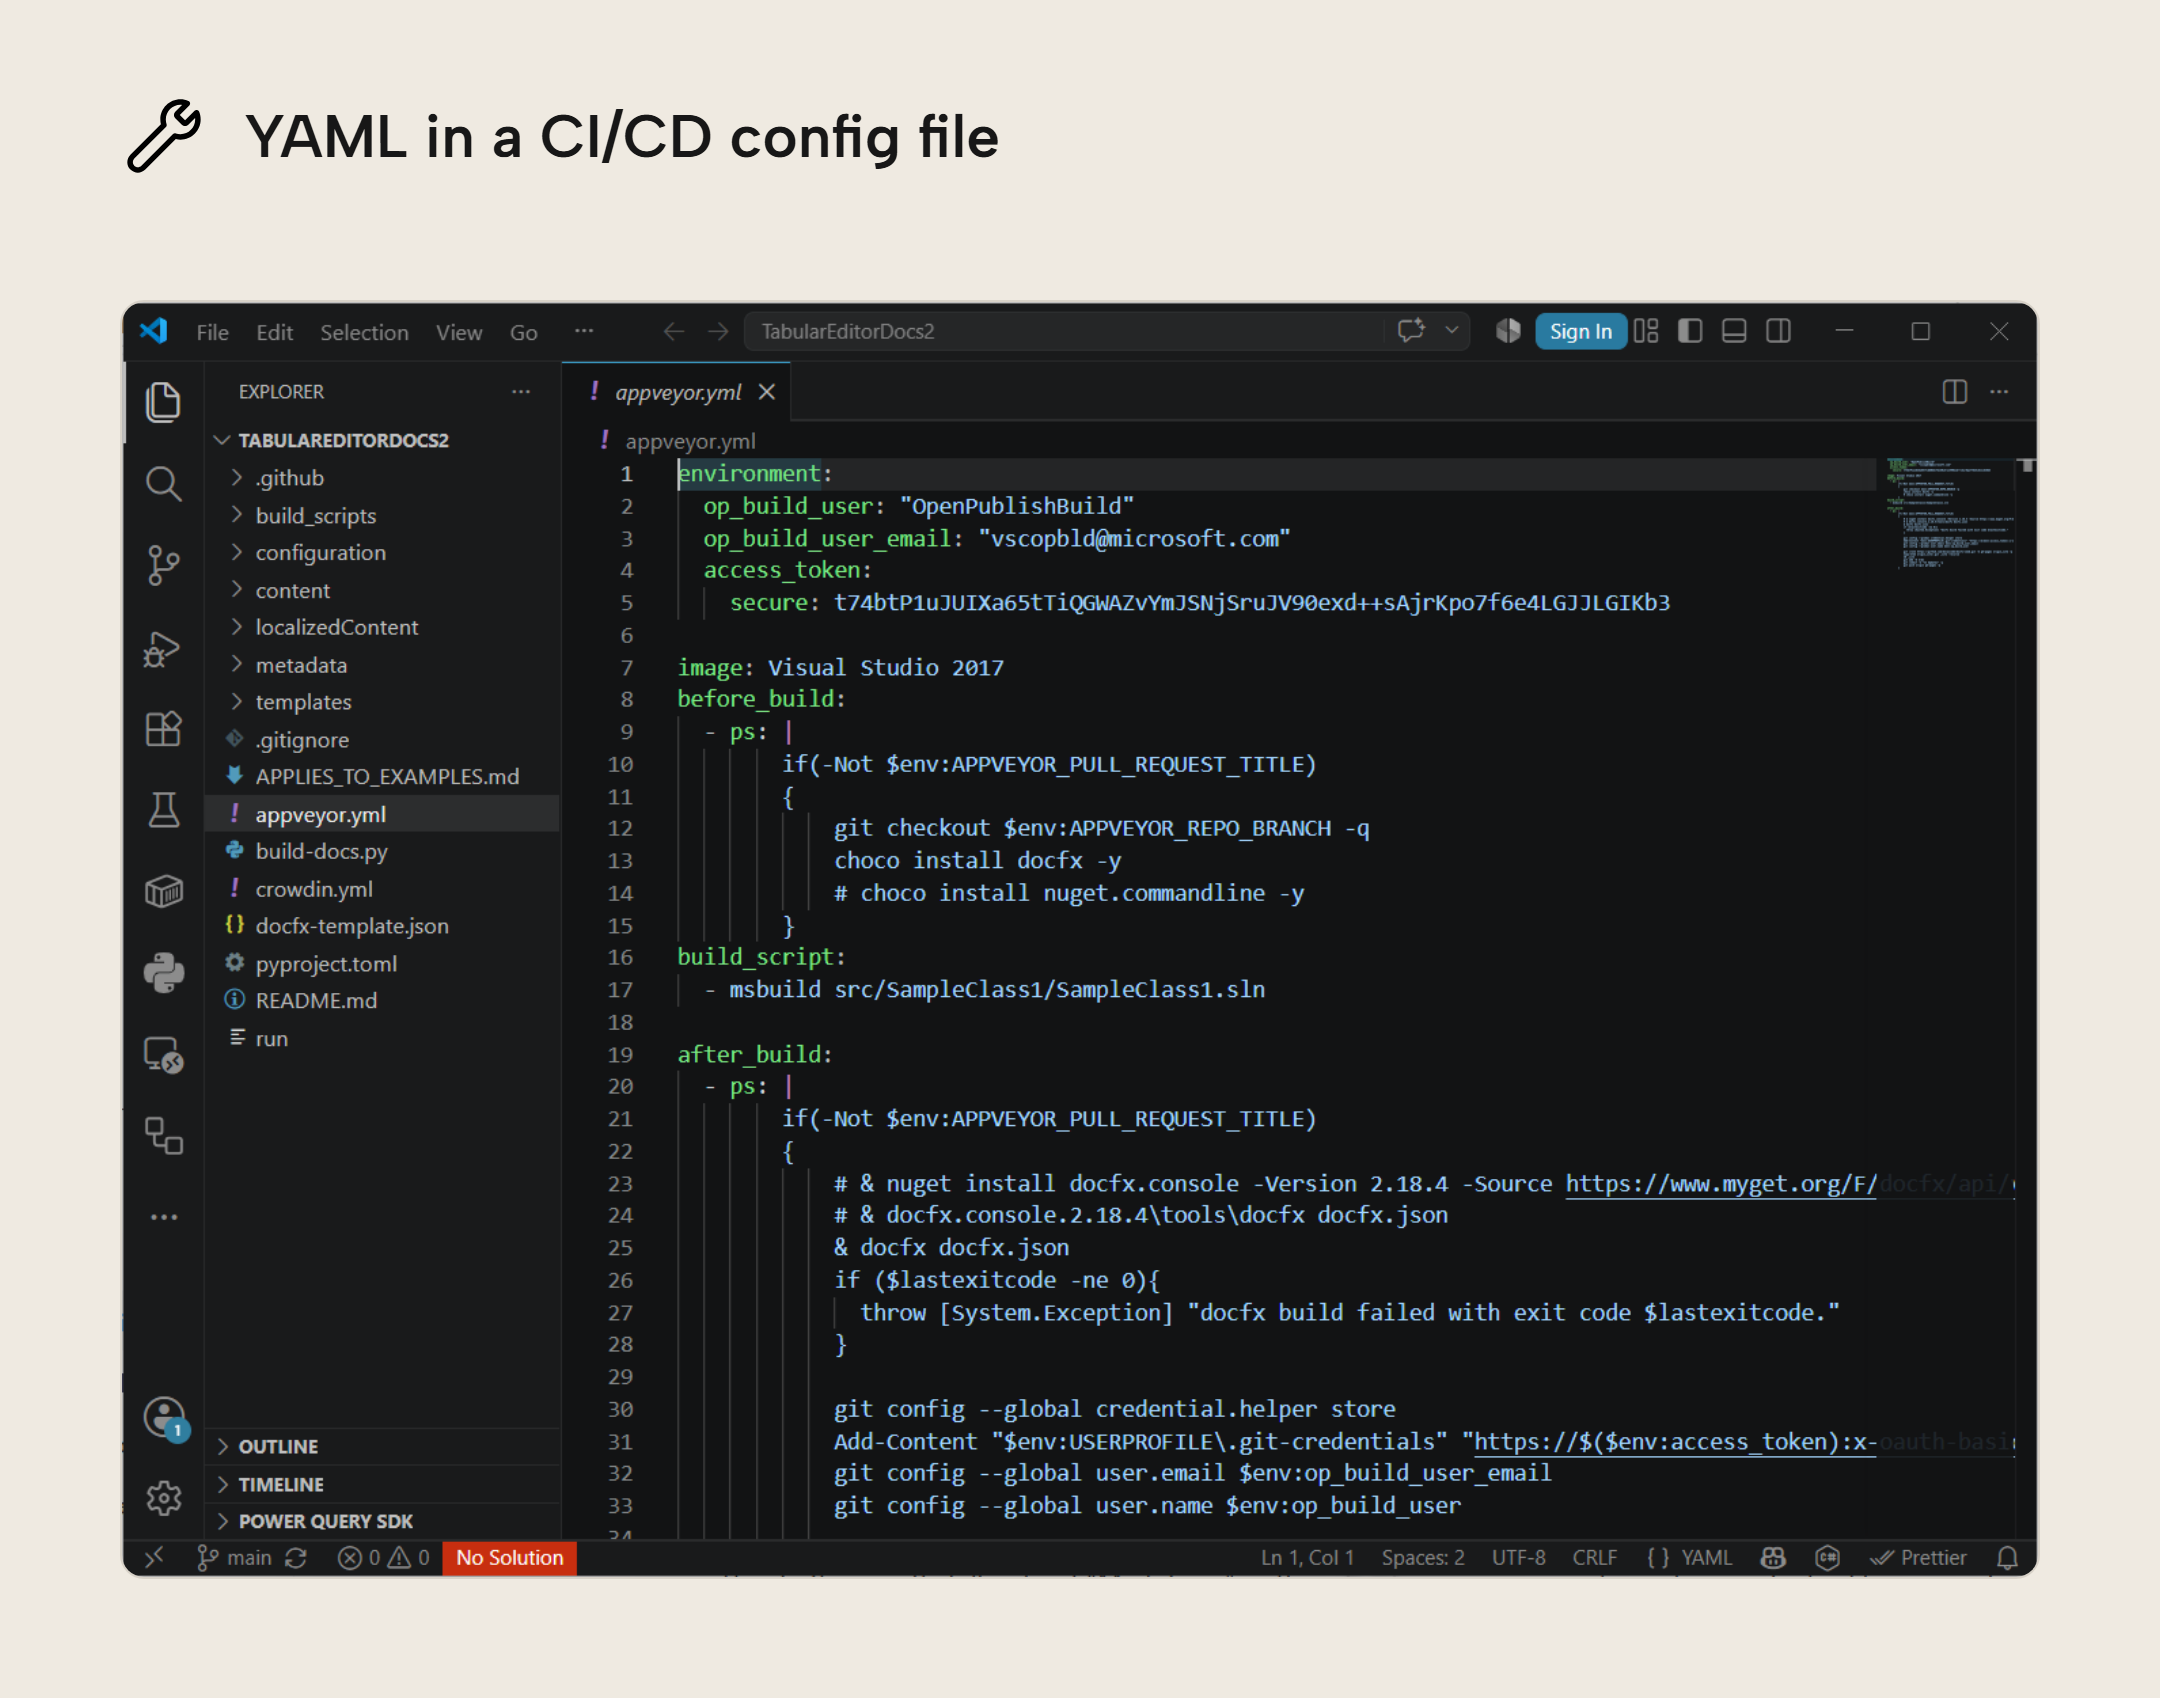This screenshot has height=1698, width=2160.
Task: Open the Edit menu
Action: [274, 332]
